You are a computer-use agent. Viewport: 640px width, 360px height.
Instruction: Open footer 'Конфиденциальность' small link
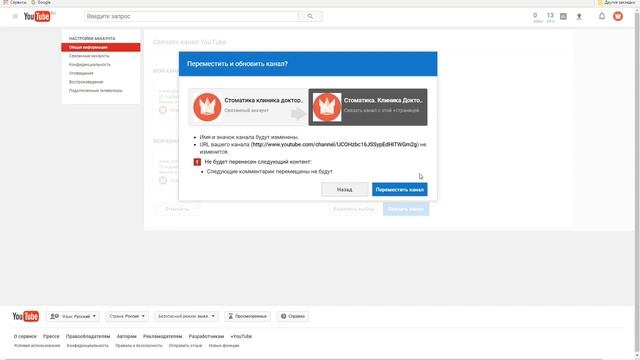(88, 346)
